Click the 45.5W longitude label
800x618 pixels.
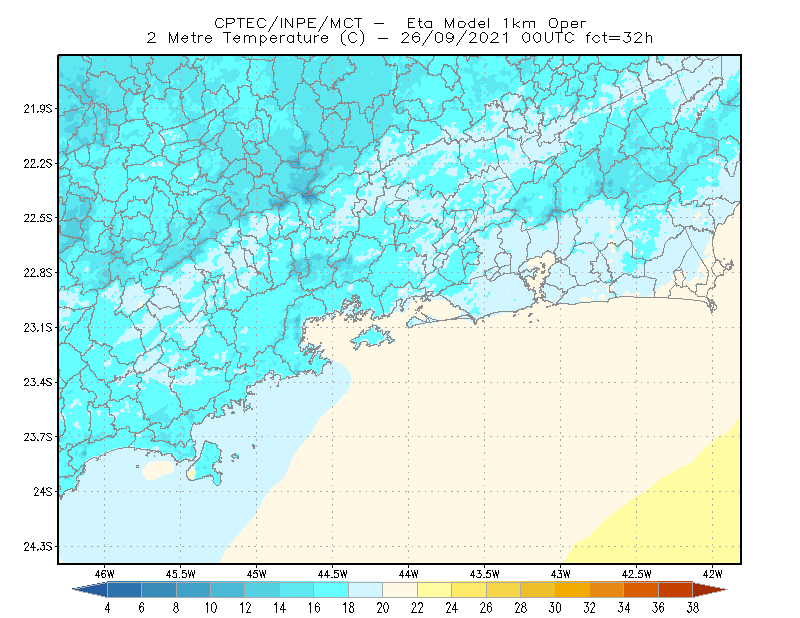click(x=181, y=574)
